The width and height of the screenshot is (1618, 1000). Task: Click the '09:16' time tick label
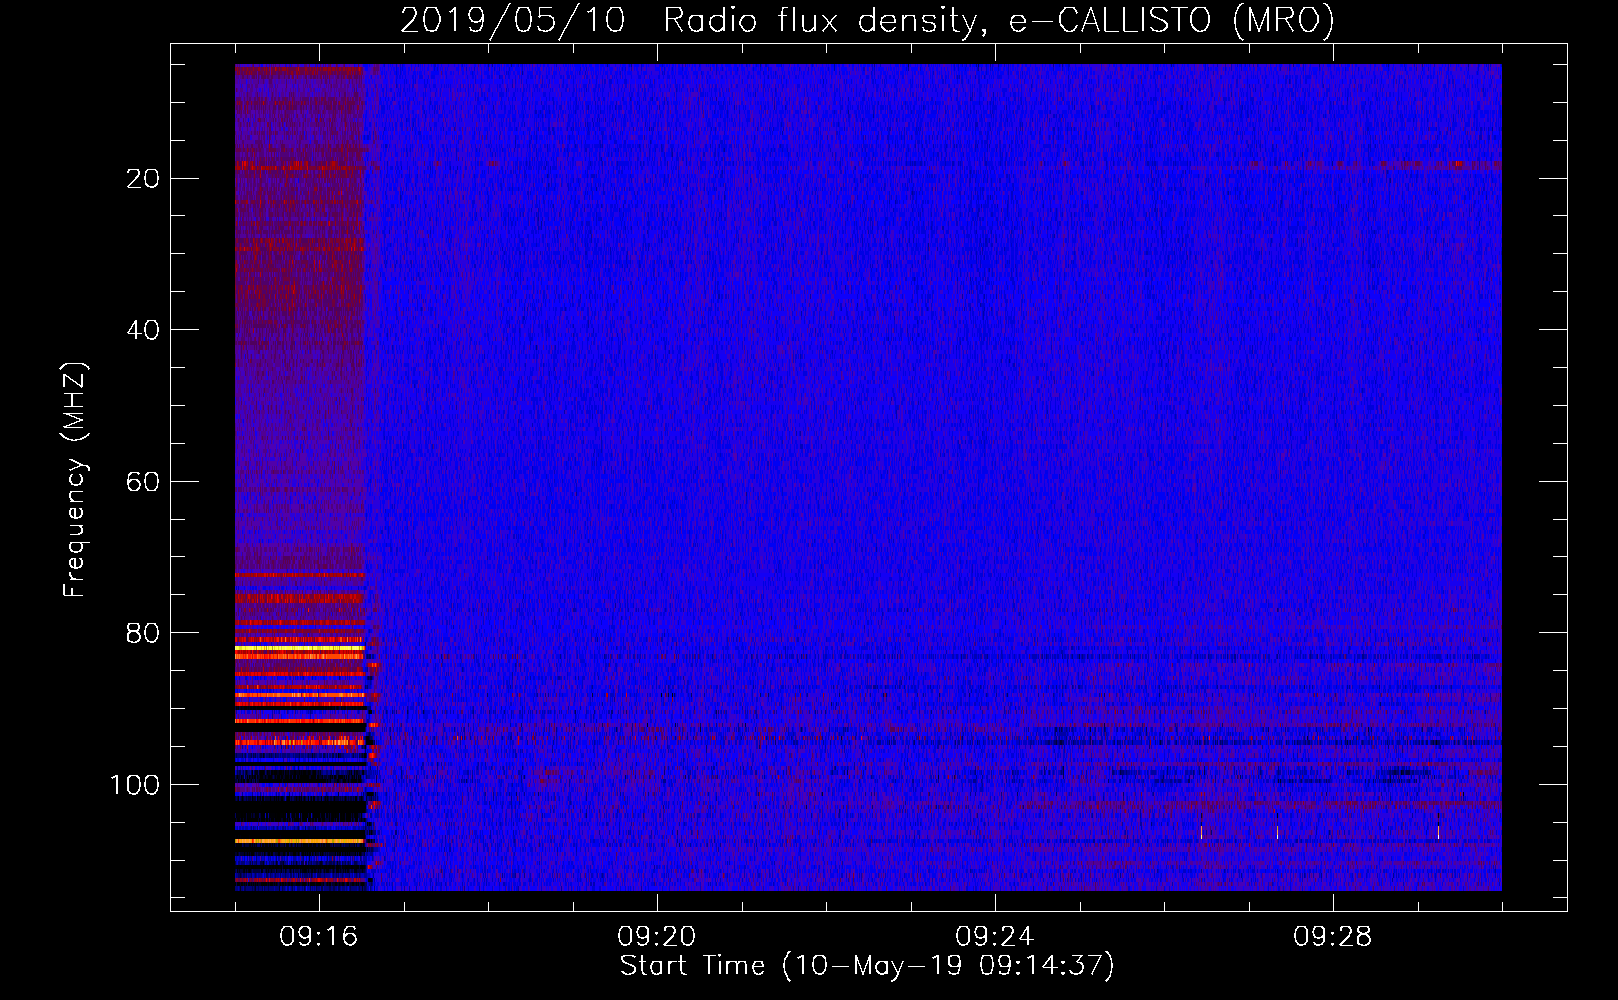319,937
